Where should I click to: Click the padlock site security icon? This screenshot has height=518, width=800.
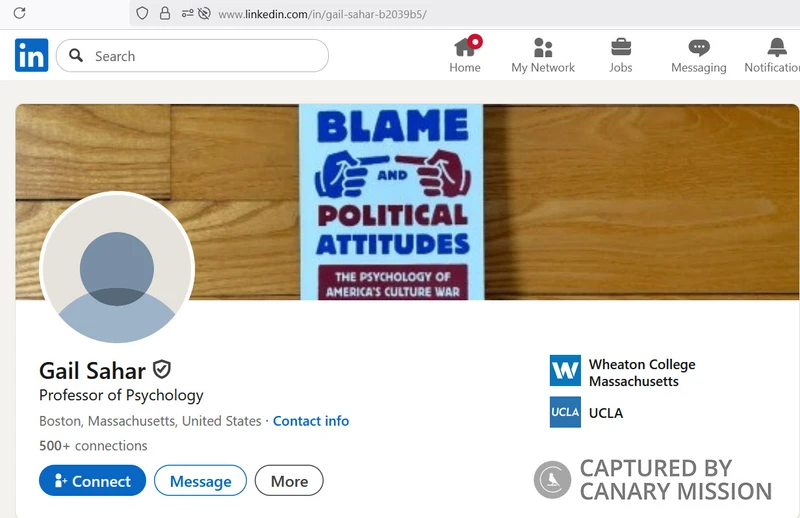165,13
